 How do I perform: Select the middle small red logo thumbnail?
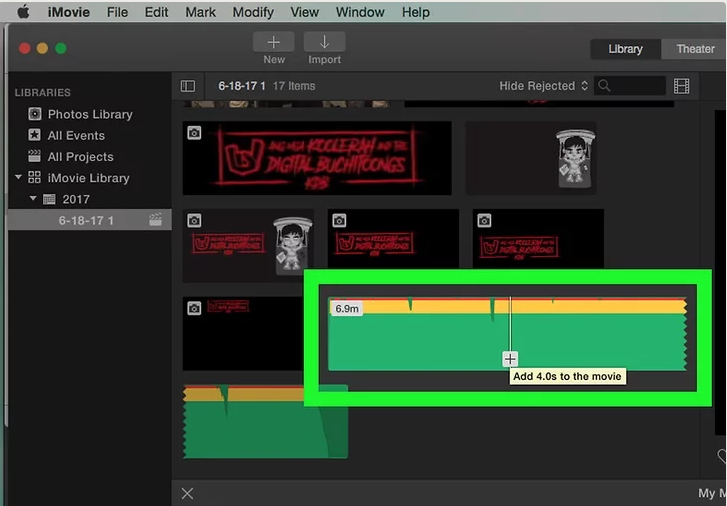(393, 239)
